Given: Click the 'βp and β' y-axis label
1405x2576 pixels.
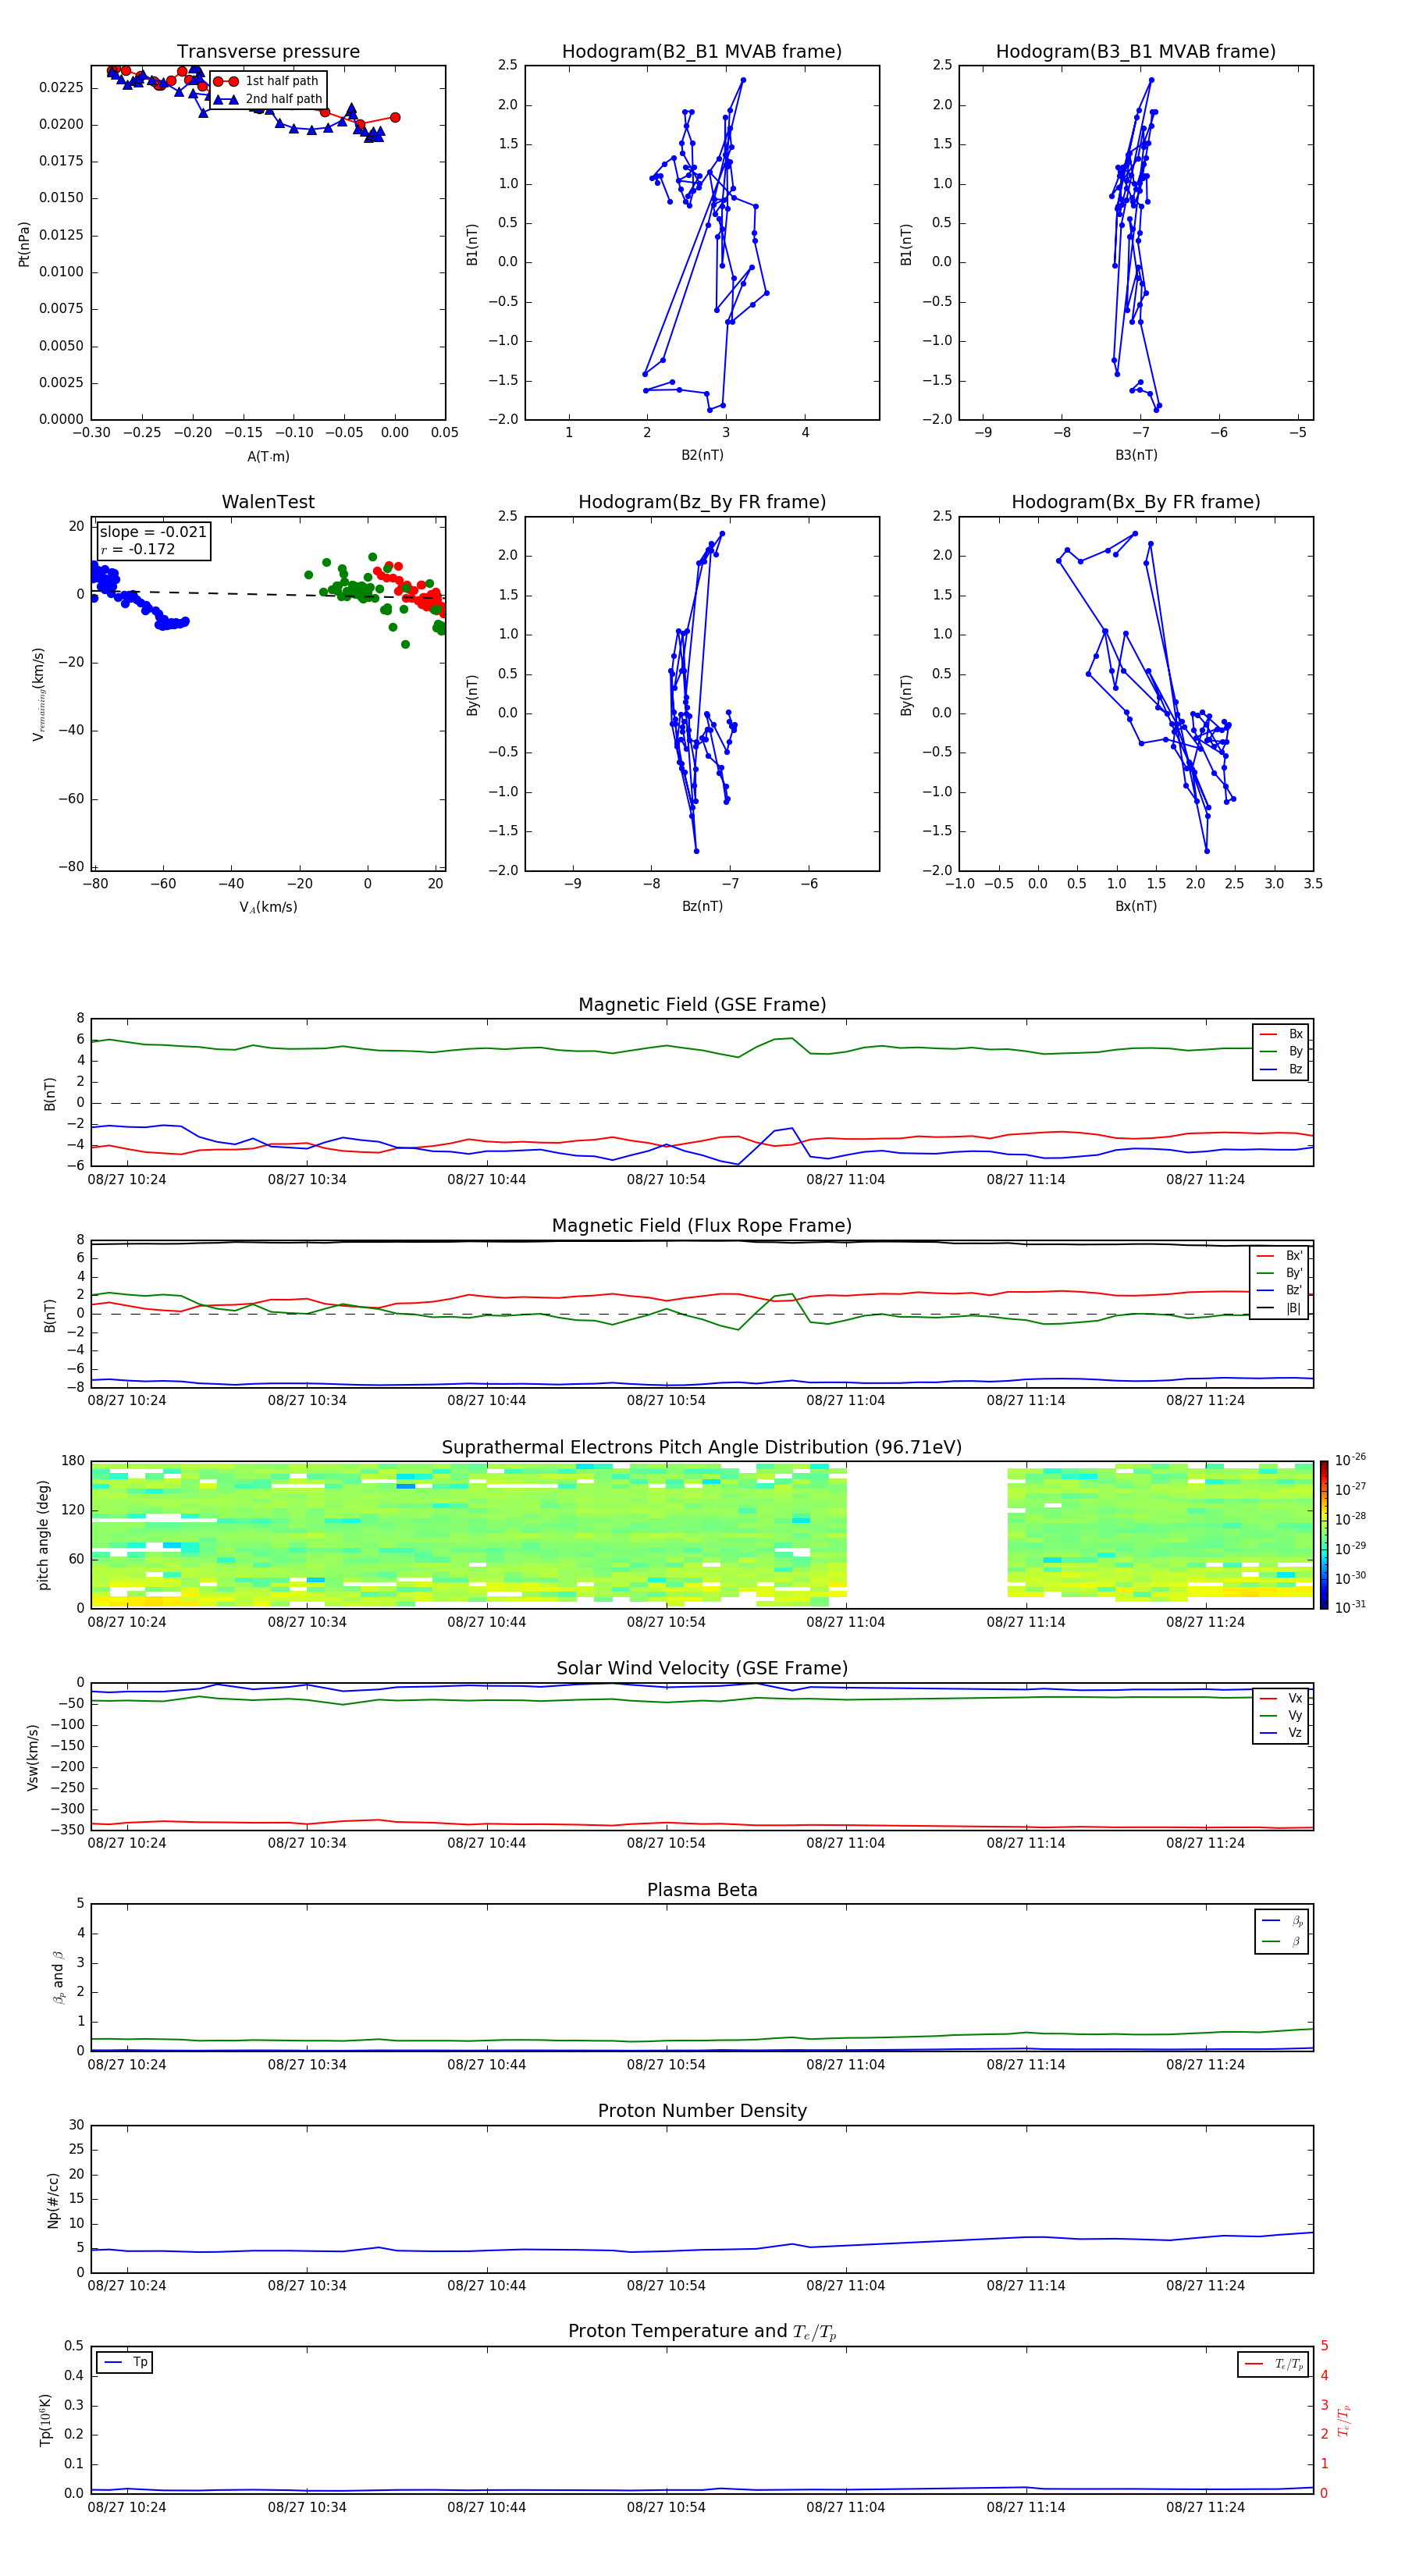Looking at the screenshot, I should [x=58, y=1977].
